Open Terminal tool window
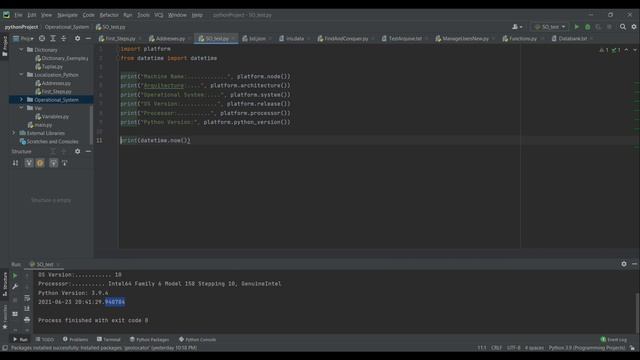 (109, 340)
